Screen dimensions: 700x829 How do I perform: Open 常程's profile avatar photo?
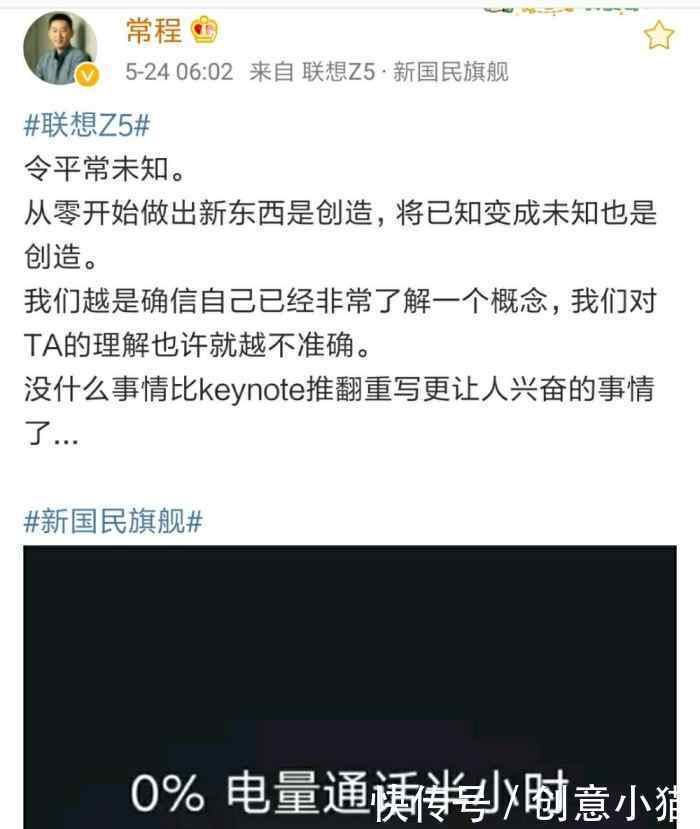click(60, 48)
